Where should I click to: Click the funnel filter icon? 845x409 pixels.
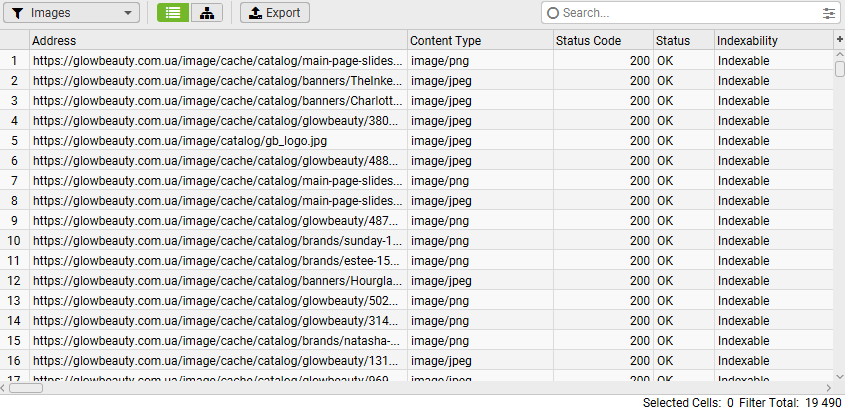(17, 13)
